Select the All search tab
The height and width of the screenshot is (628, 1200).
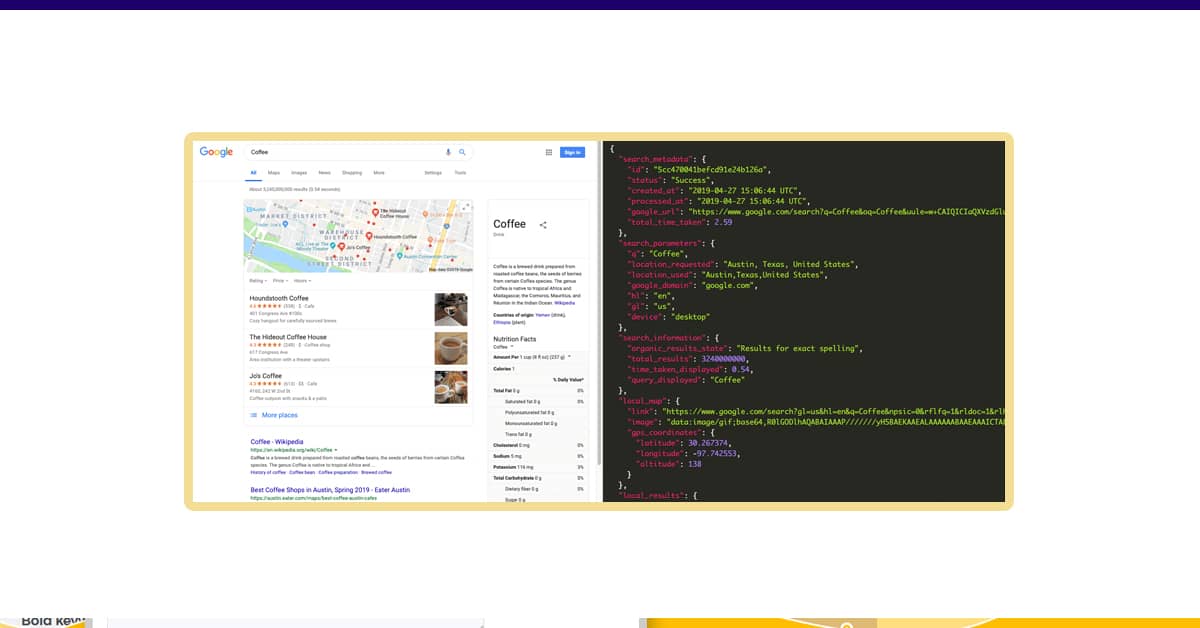(252, 173)
